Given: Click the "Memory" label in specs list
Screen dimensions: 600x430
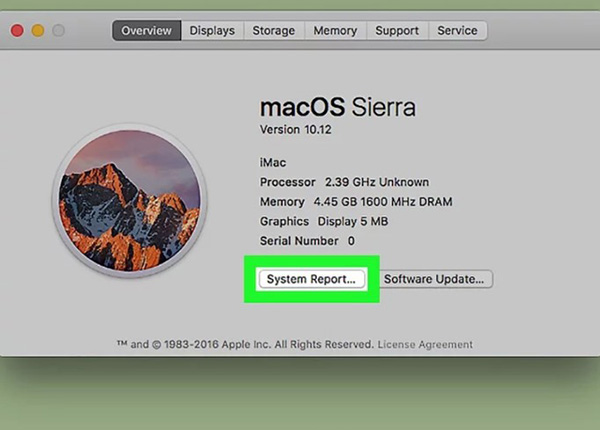Looking at the screenshot, I should pyautogui.click(x=282, y=202).
